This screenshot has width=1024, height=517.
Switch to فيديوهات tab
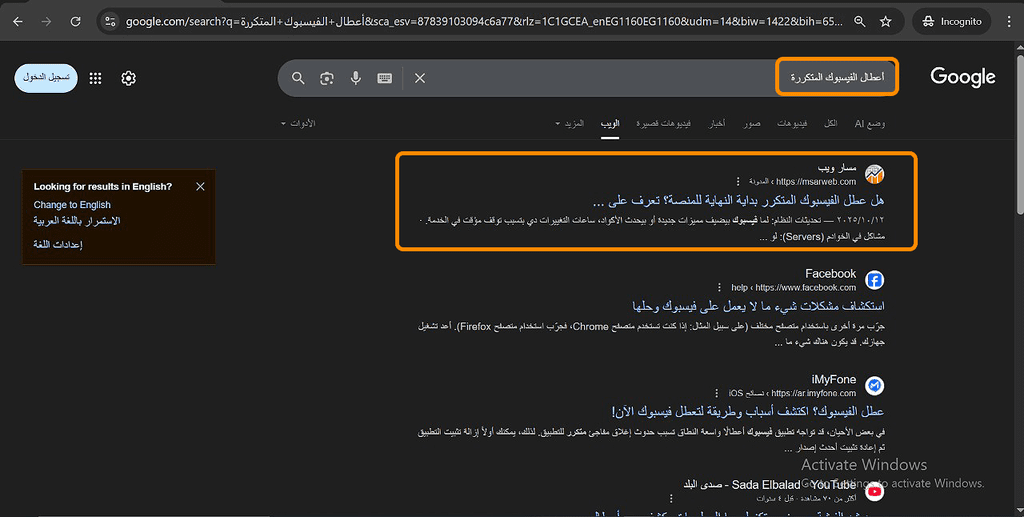coord(792,123)
